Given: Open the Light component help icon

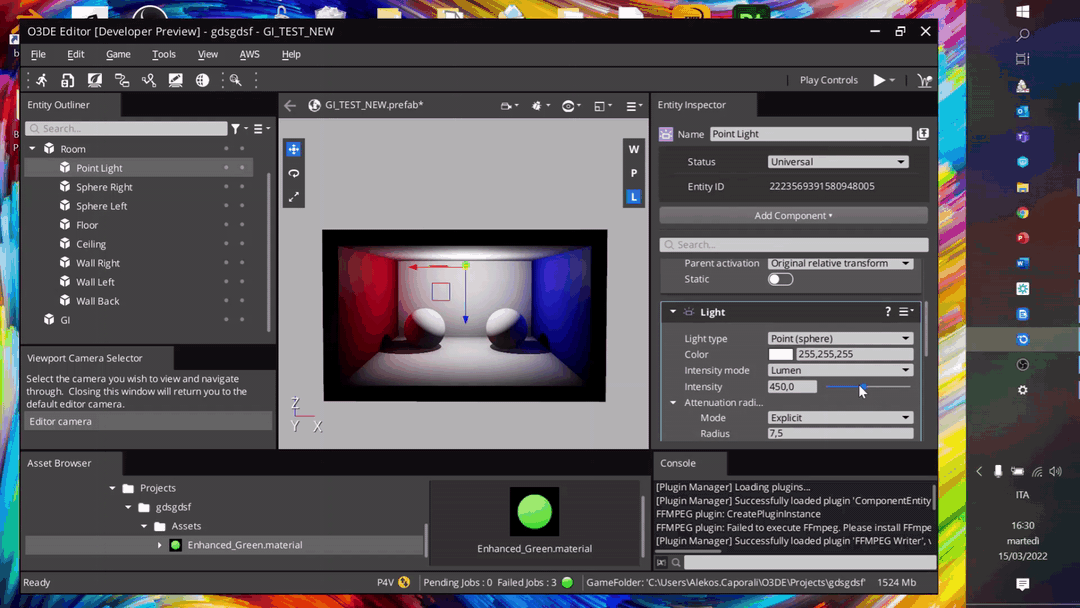Looking at the screenshot, I should [x=887, y=312].
